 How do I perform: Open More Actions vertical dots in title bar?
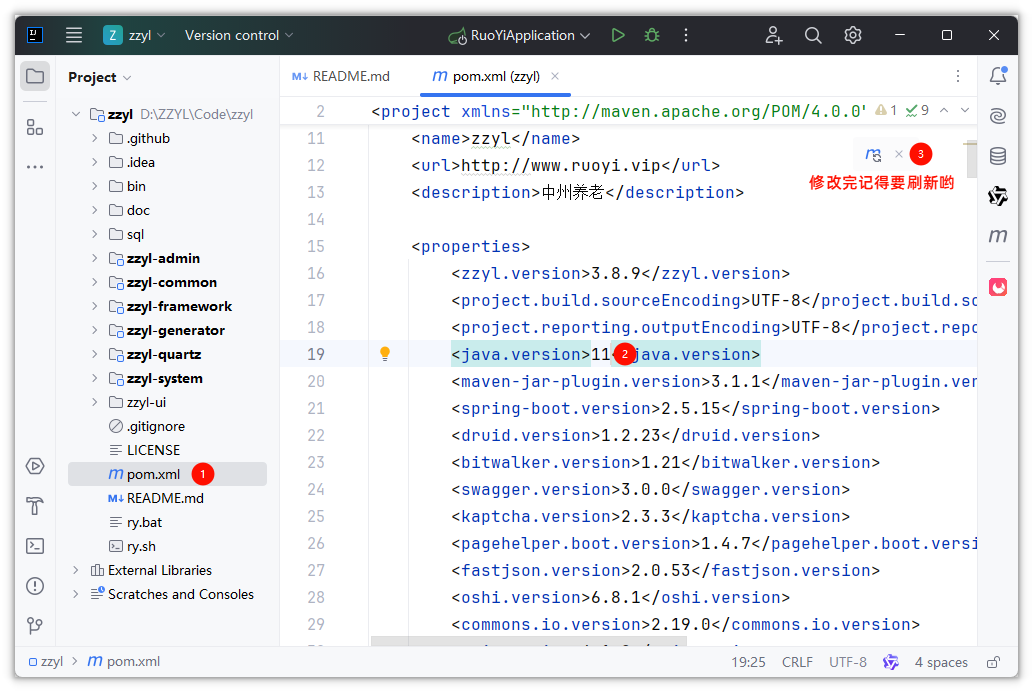coord(686,35)
